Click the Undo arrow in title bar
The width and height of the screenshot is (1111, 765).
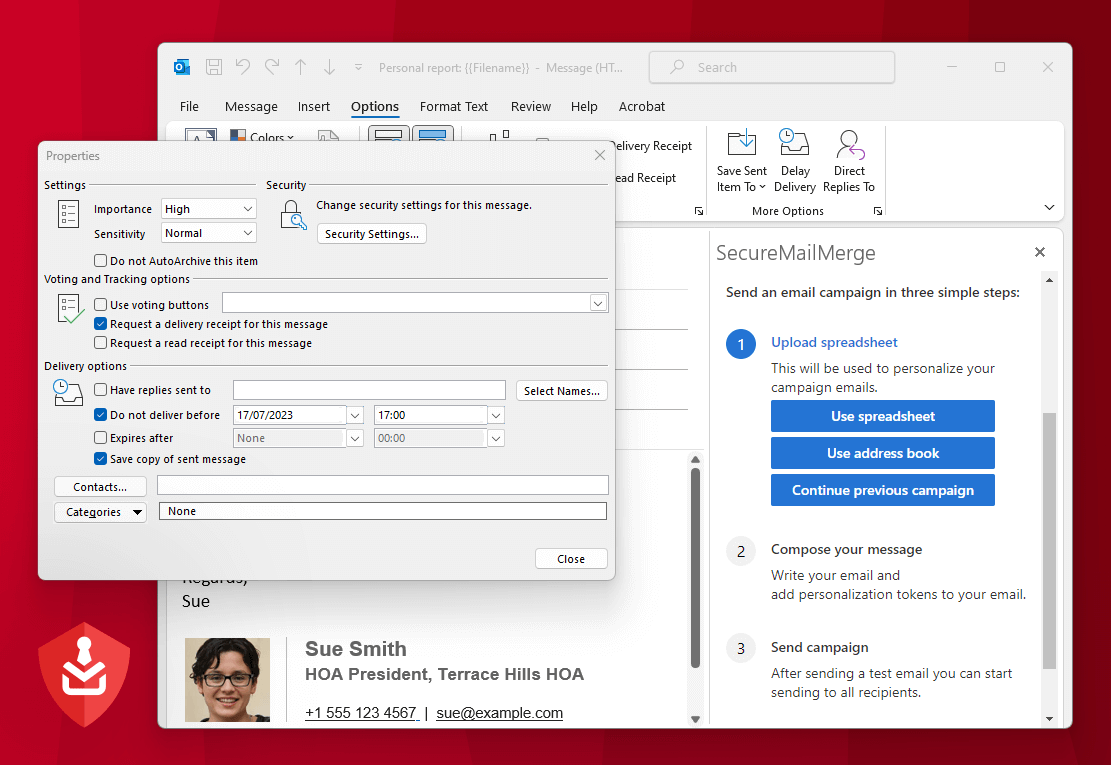click(x=242, y=67)
